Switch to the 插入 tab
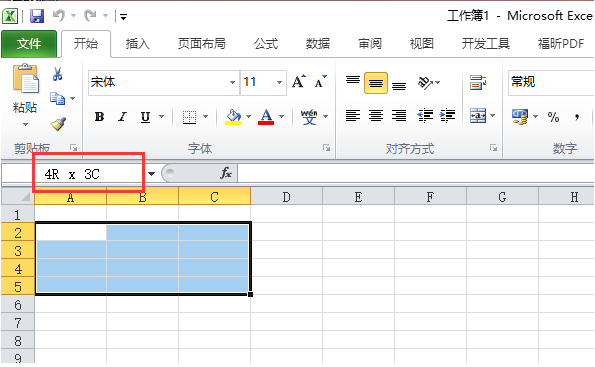595x367 pixels. 138,44
